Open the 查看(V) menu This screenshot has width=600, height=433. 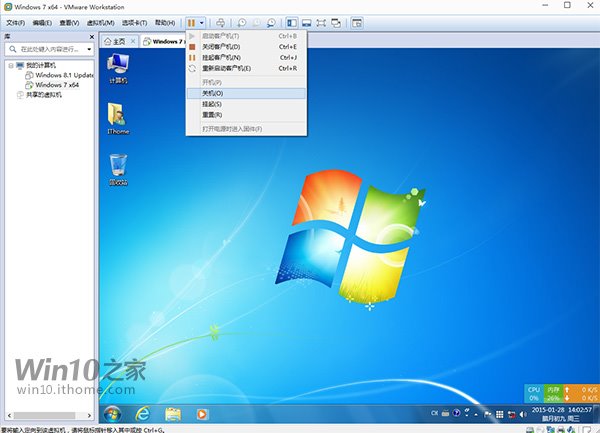point(69,23)
